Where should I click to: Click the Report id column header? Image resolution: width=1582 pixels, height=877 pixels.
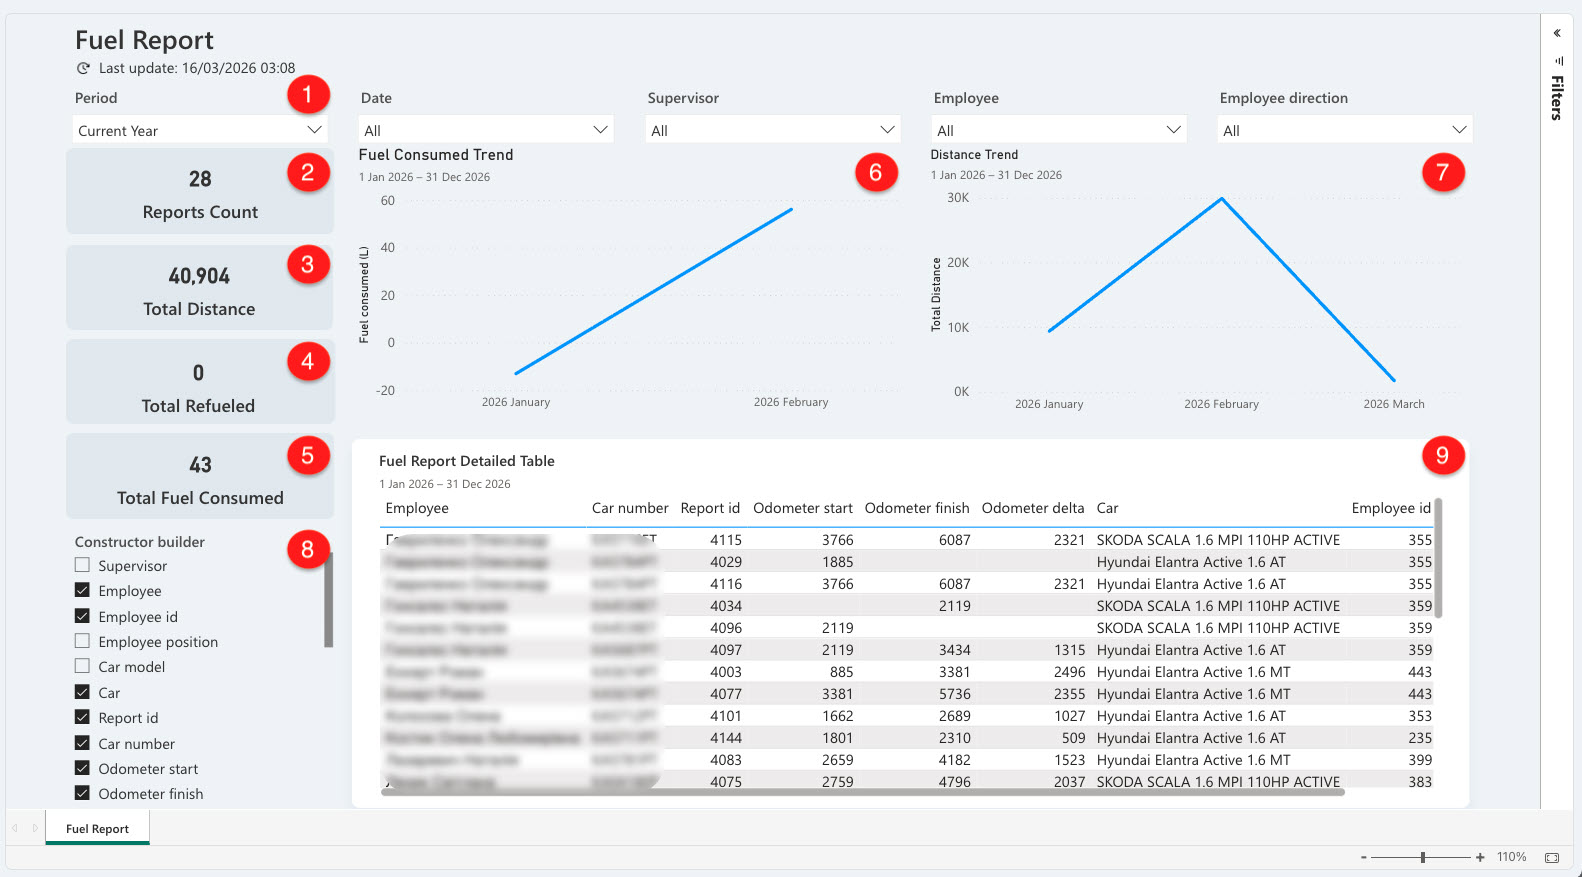[x=710, y=508]
